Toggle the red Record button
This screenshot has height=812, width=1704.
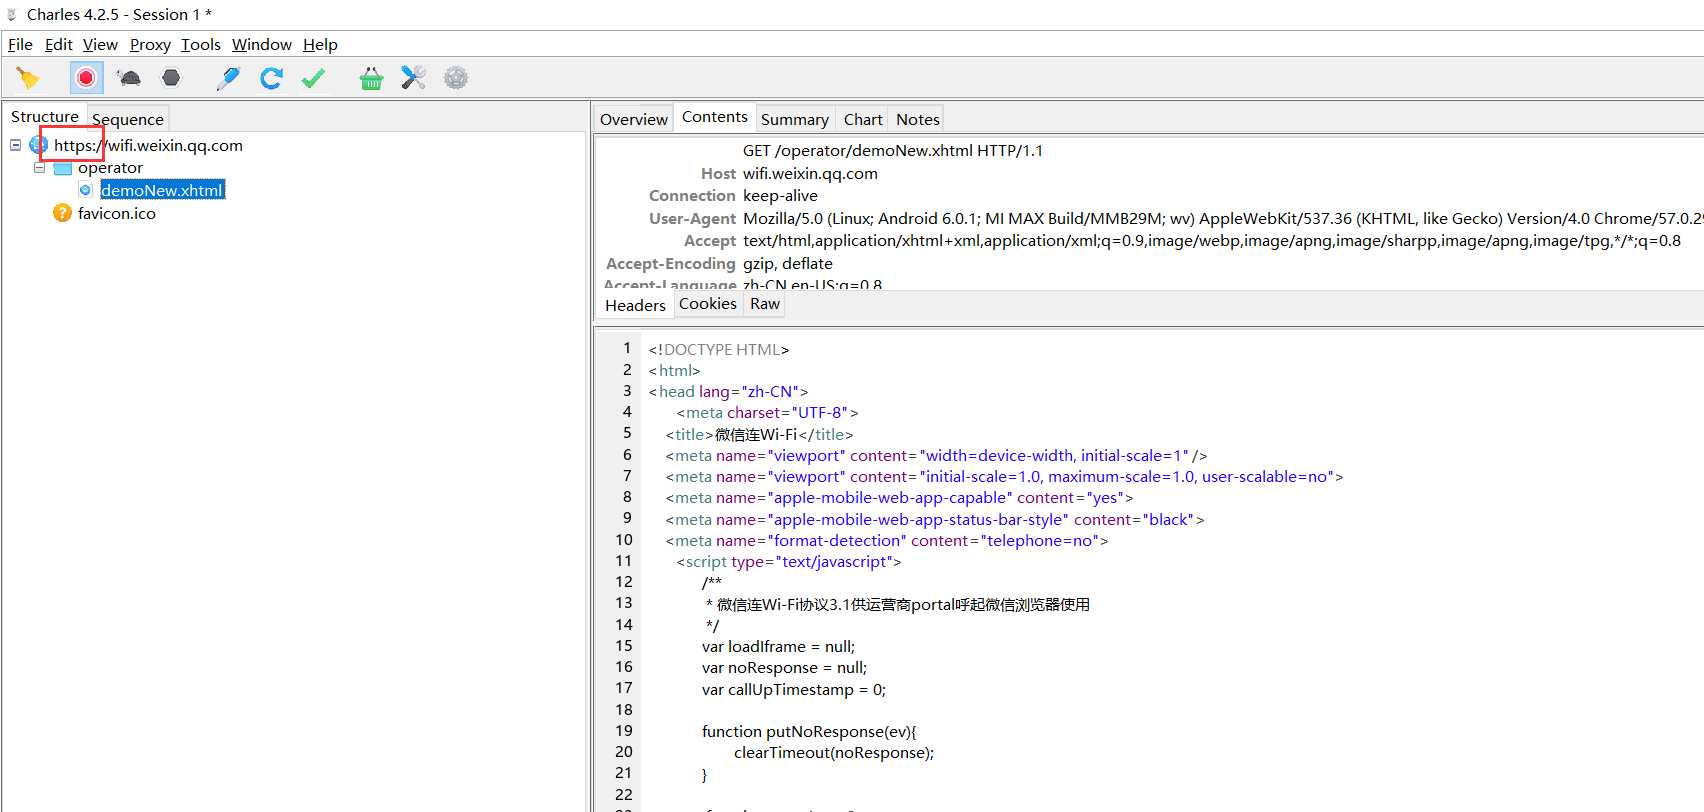tap(86, 78)
